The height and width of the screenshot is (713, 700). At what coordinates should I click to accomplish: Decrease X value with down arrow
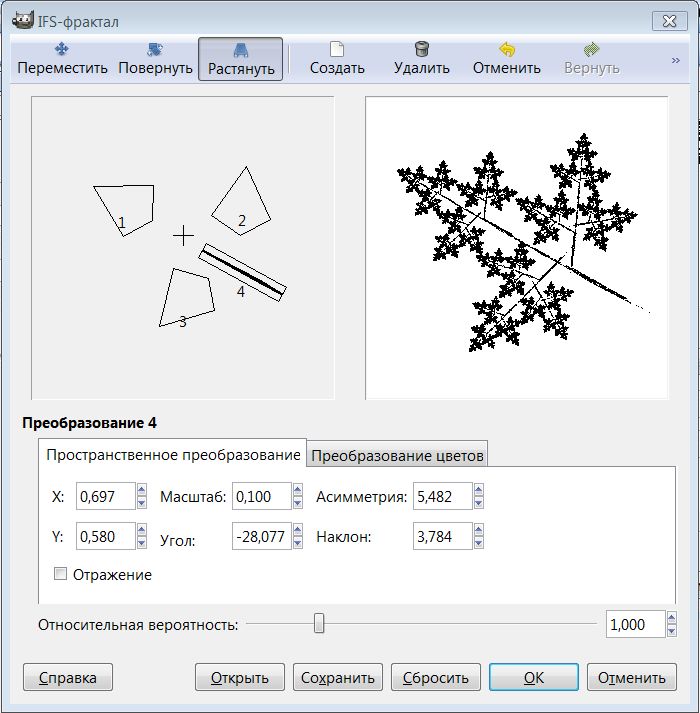pyautogui.click(x=141, y=502)
